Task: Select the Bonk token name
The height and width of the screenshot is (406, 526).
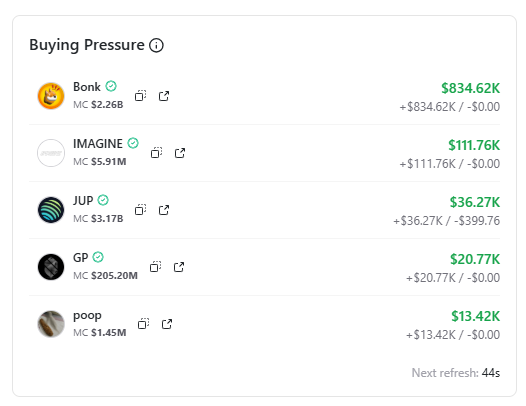Action: click(x=87, y=87)
